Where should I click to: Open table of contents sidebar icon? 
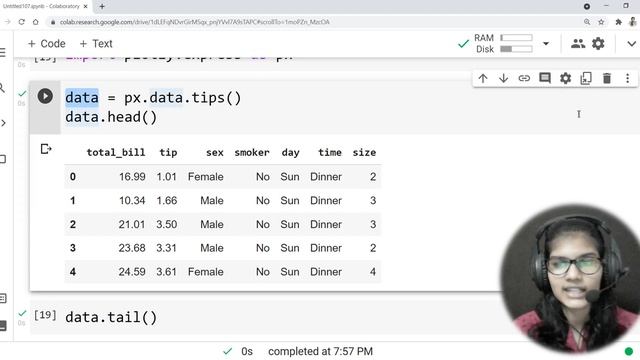[x=2, y=53]
